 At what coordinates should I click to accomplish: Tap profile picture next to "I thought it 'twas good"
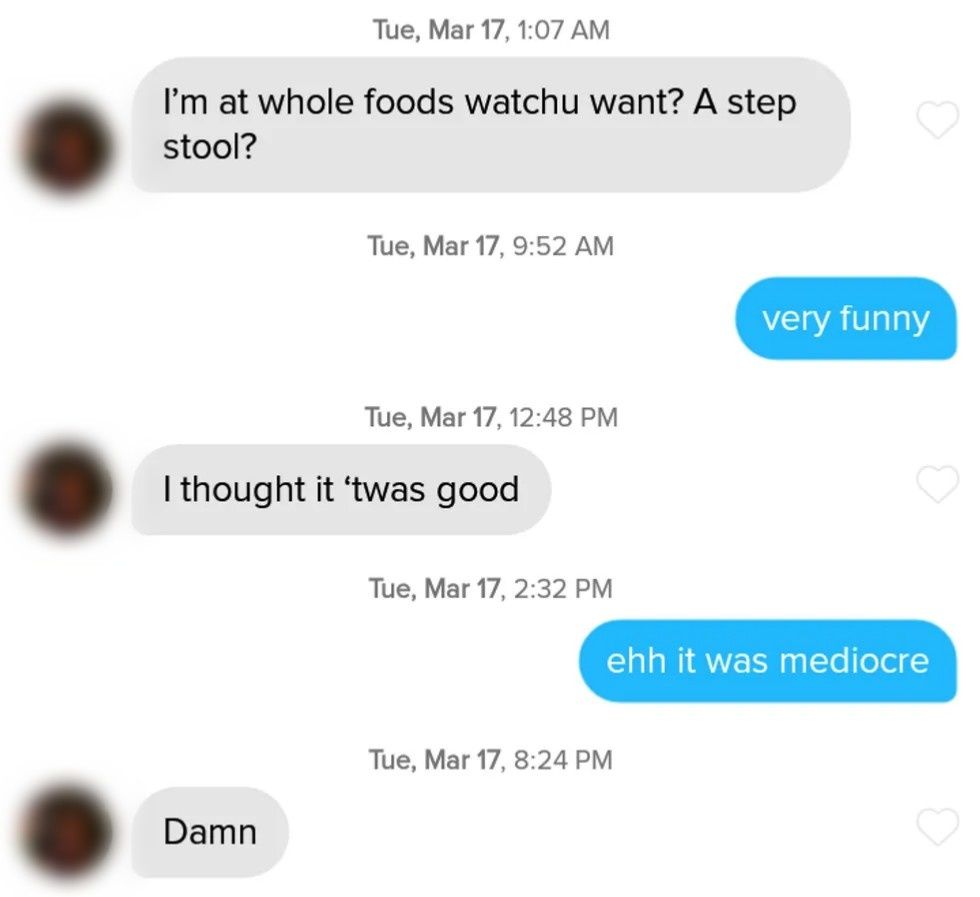(68, 490)
